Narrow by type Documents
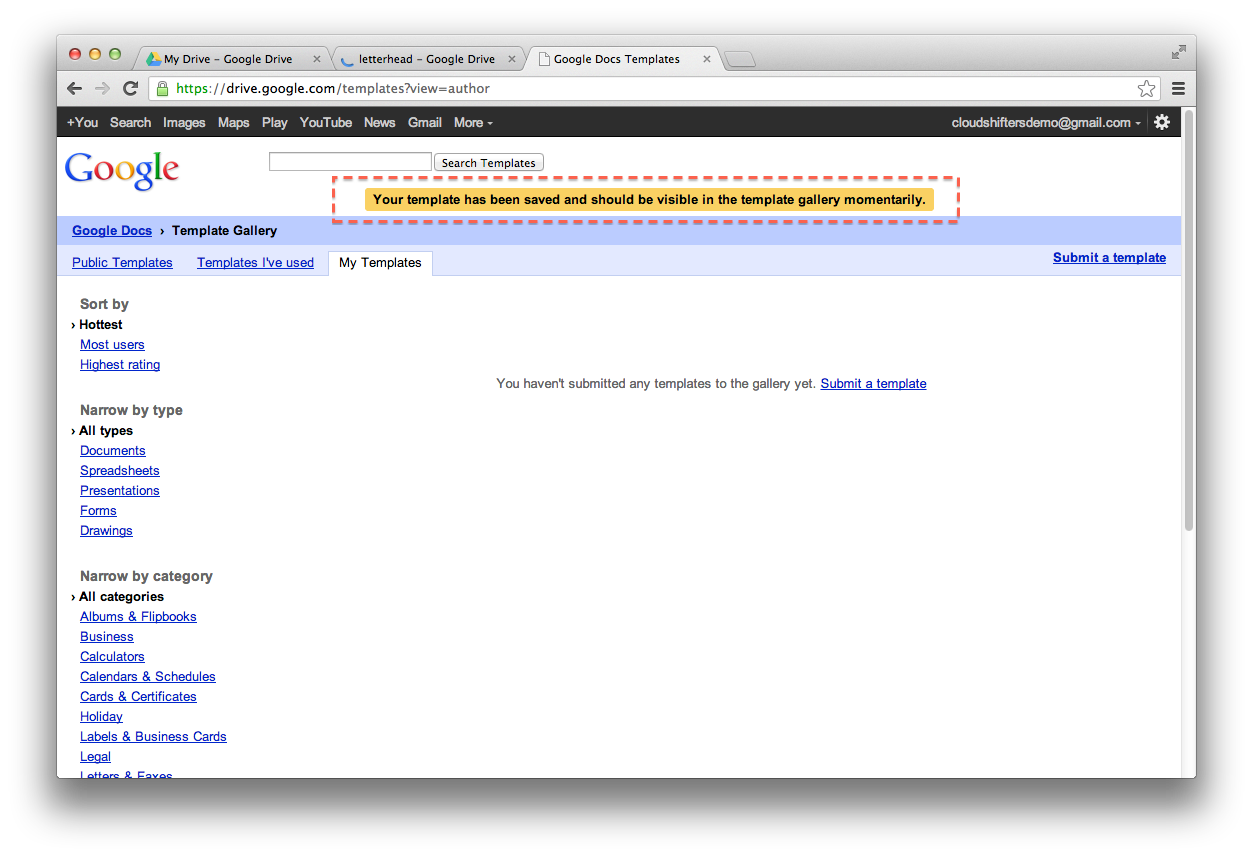1253x857 pixels. [113, 450]
